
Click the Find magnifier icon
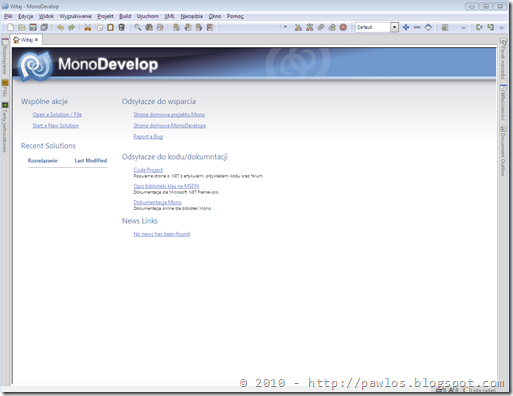[x=138, y=27]
